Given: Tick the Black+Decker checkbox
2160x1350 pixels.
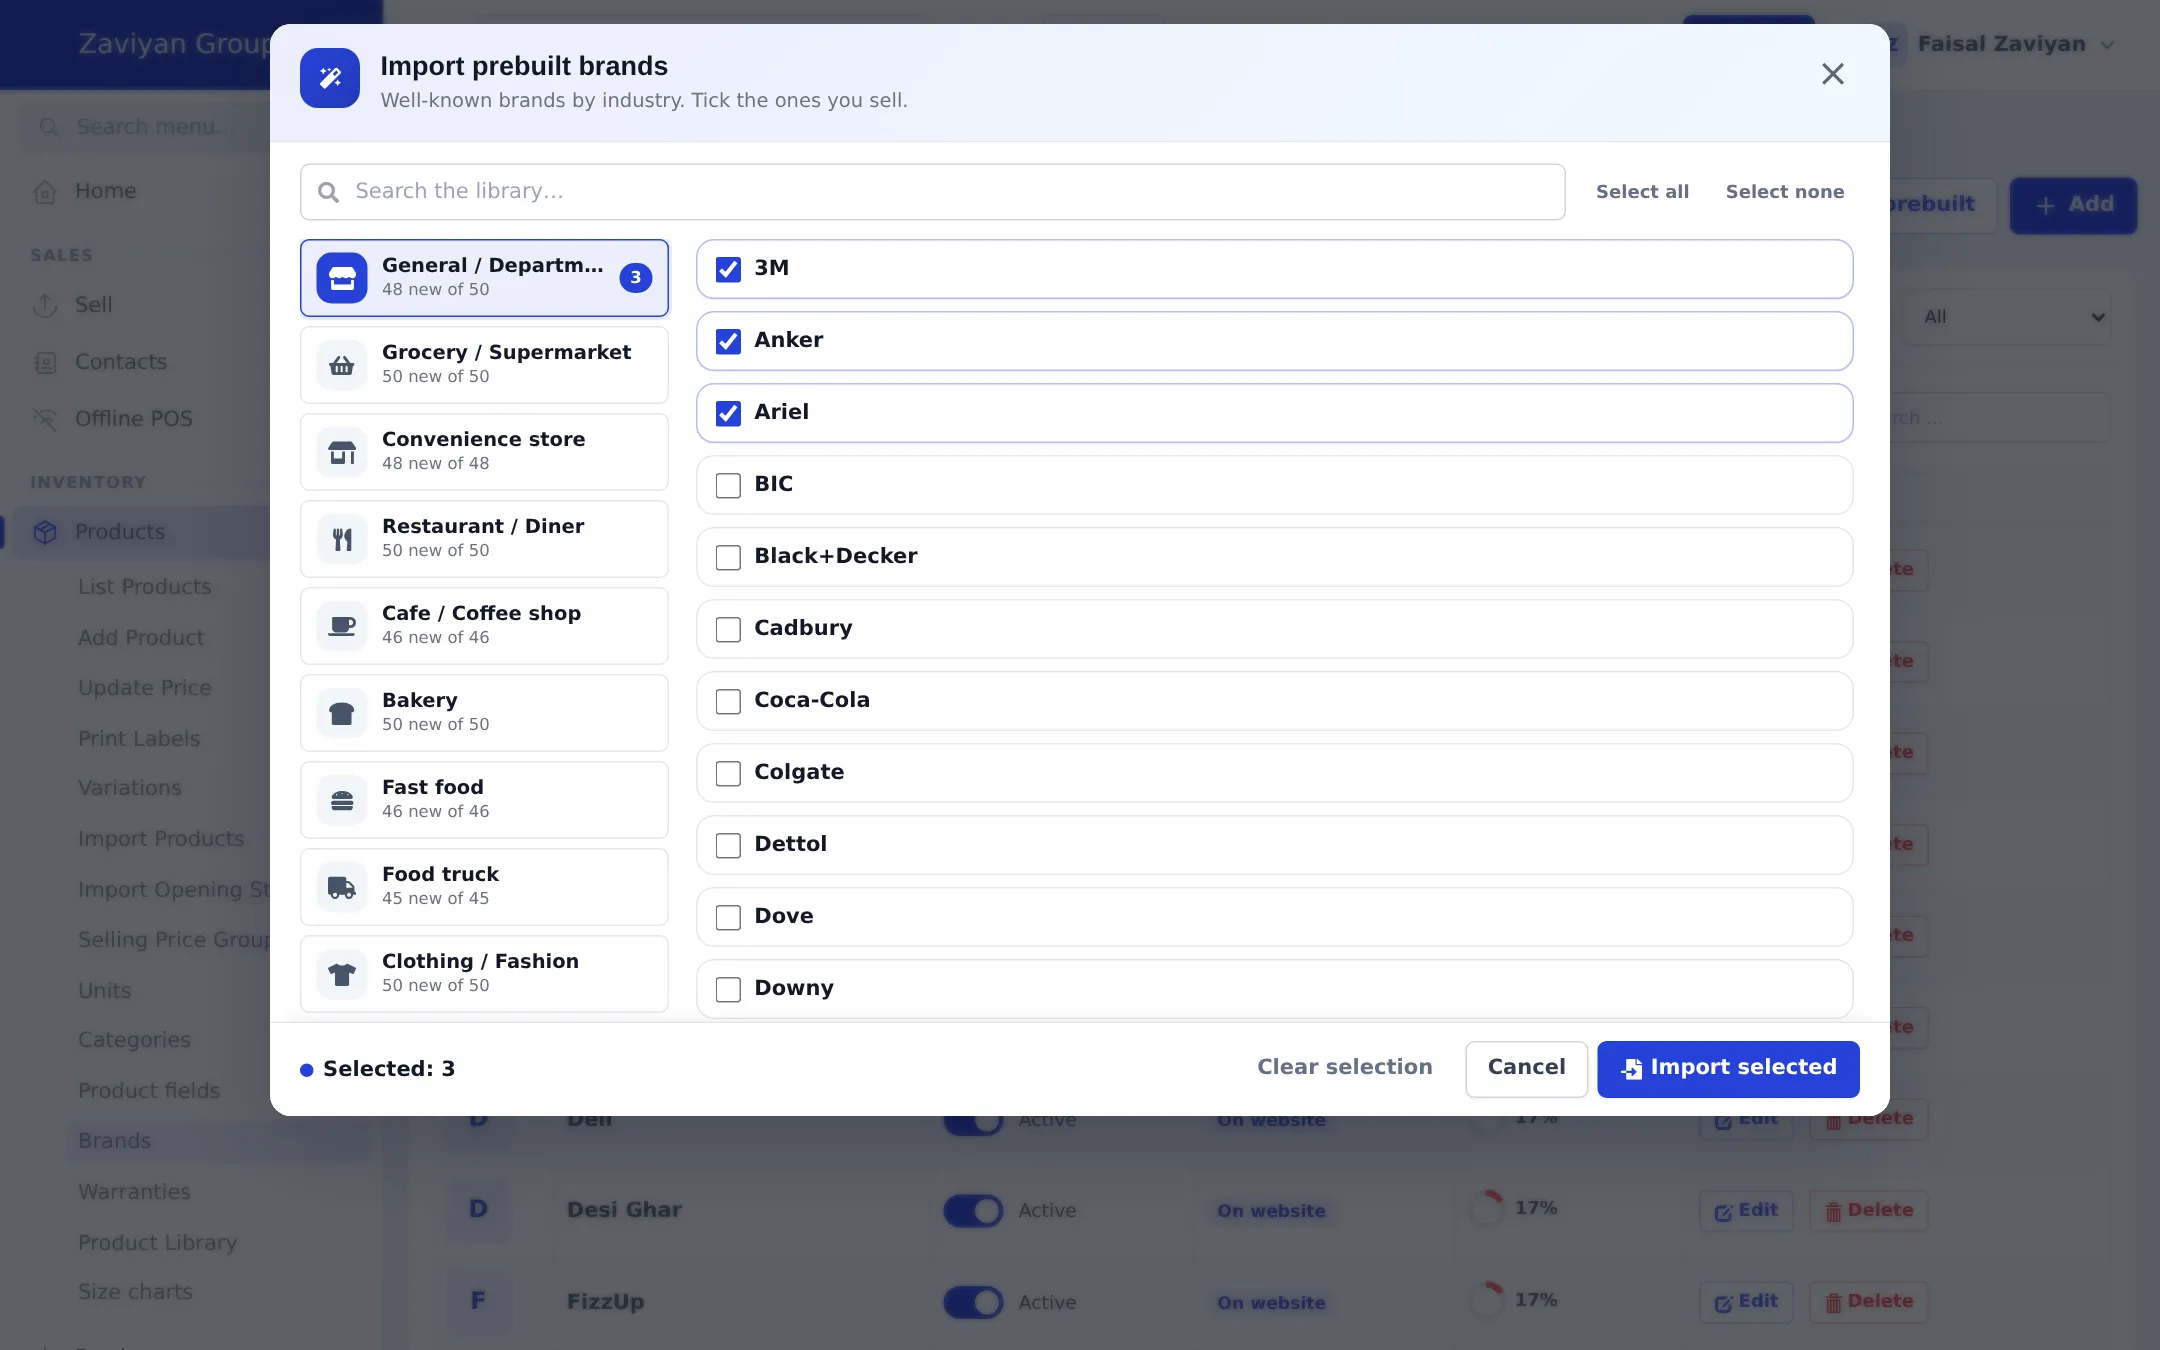Looking at the screenshot, I should (728, 557).
